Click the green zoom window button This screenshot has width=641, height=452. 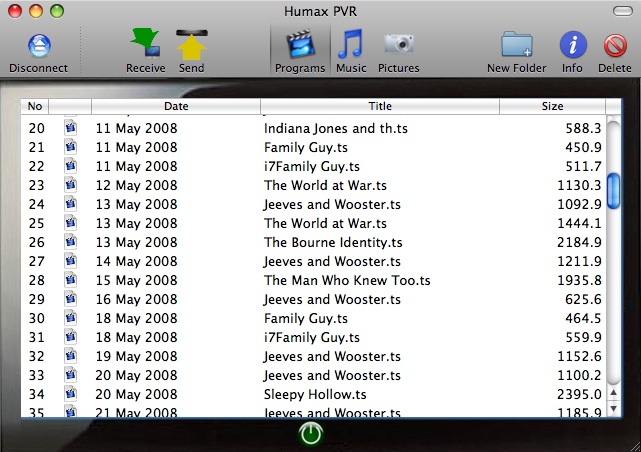click(x=57, y=11)
